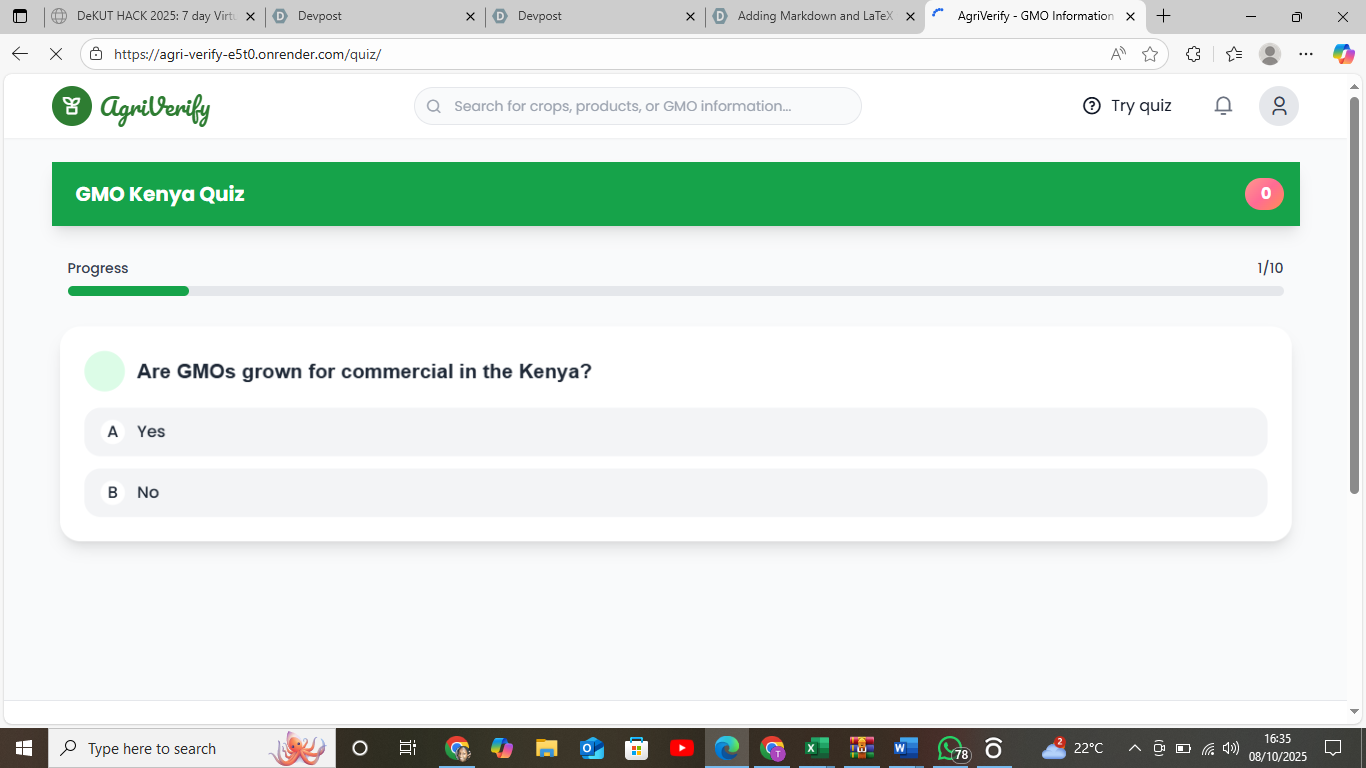1366x768 pixels.
Task: Switch to the first Devpost tab
Action: tap(375, 16)
